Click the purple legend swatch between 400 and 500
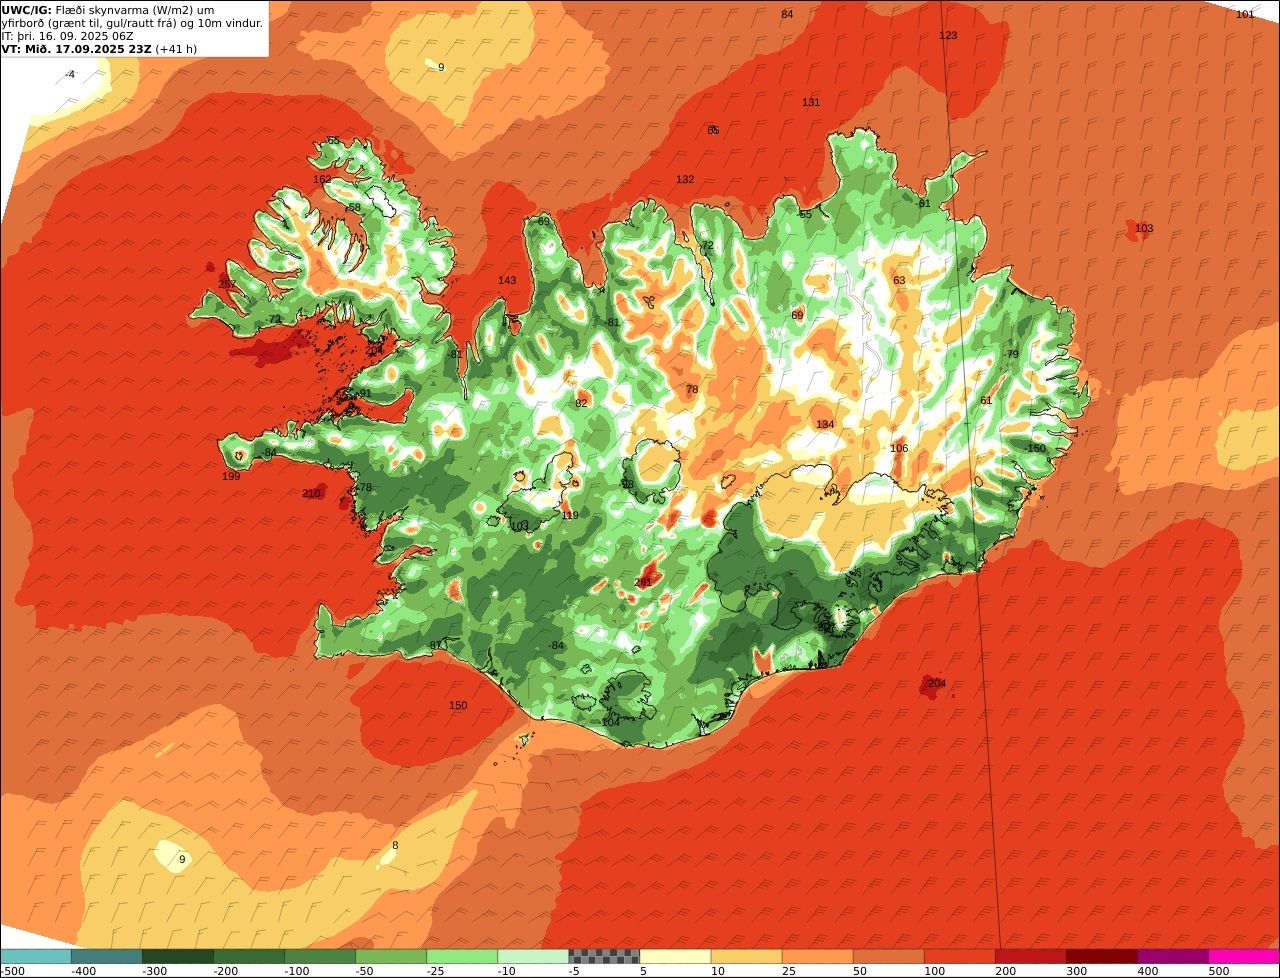The image size is (1280, 978). [x=1172, y=956]
